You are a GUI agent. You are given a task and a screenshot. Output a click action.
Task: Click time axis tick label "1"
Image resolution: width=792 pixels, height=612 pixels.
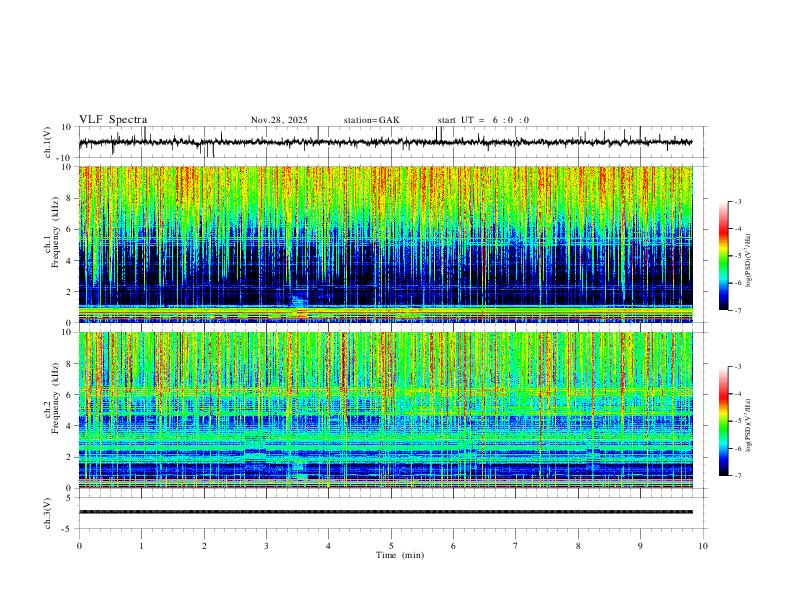141,546
